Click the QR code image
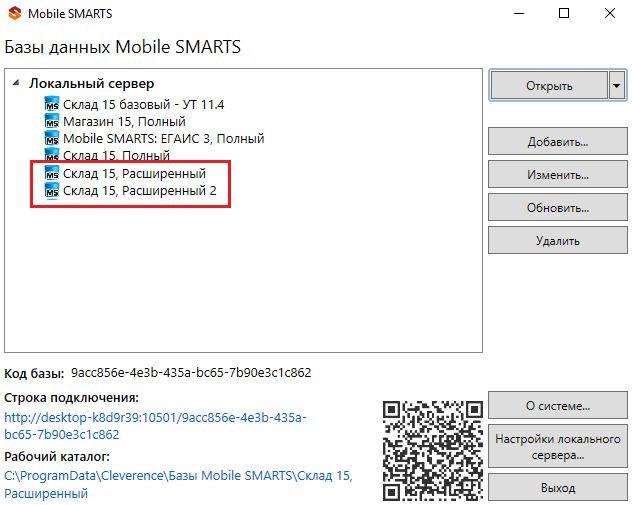The image size is (632, 505). pyautogui.click(x=431, y=447)
